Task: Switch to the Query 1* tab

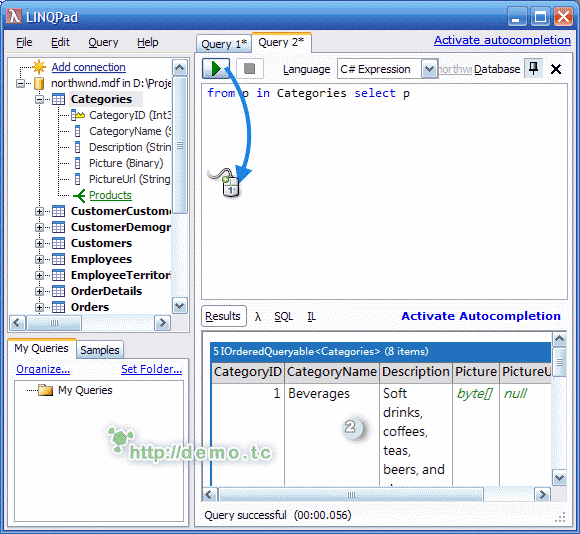Action: coord(224,44)
